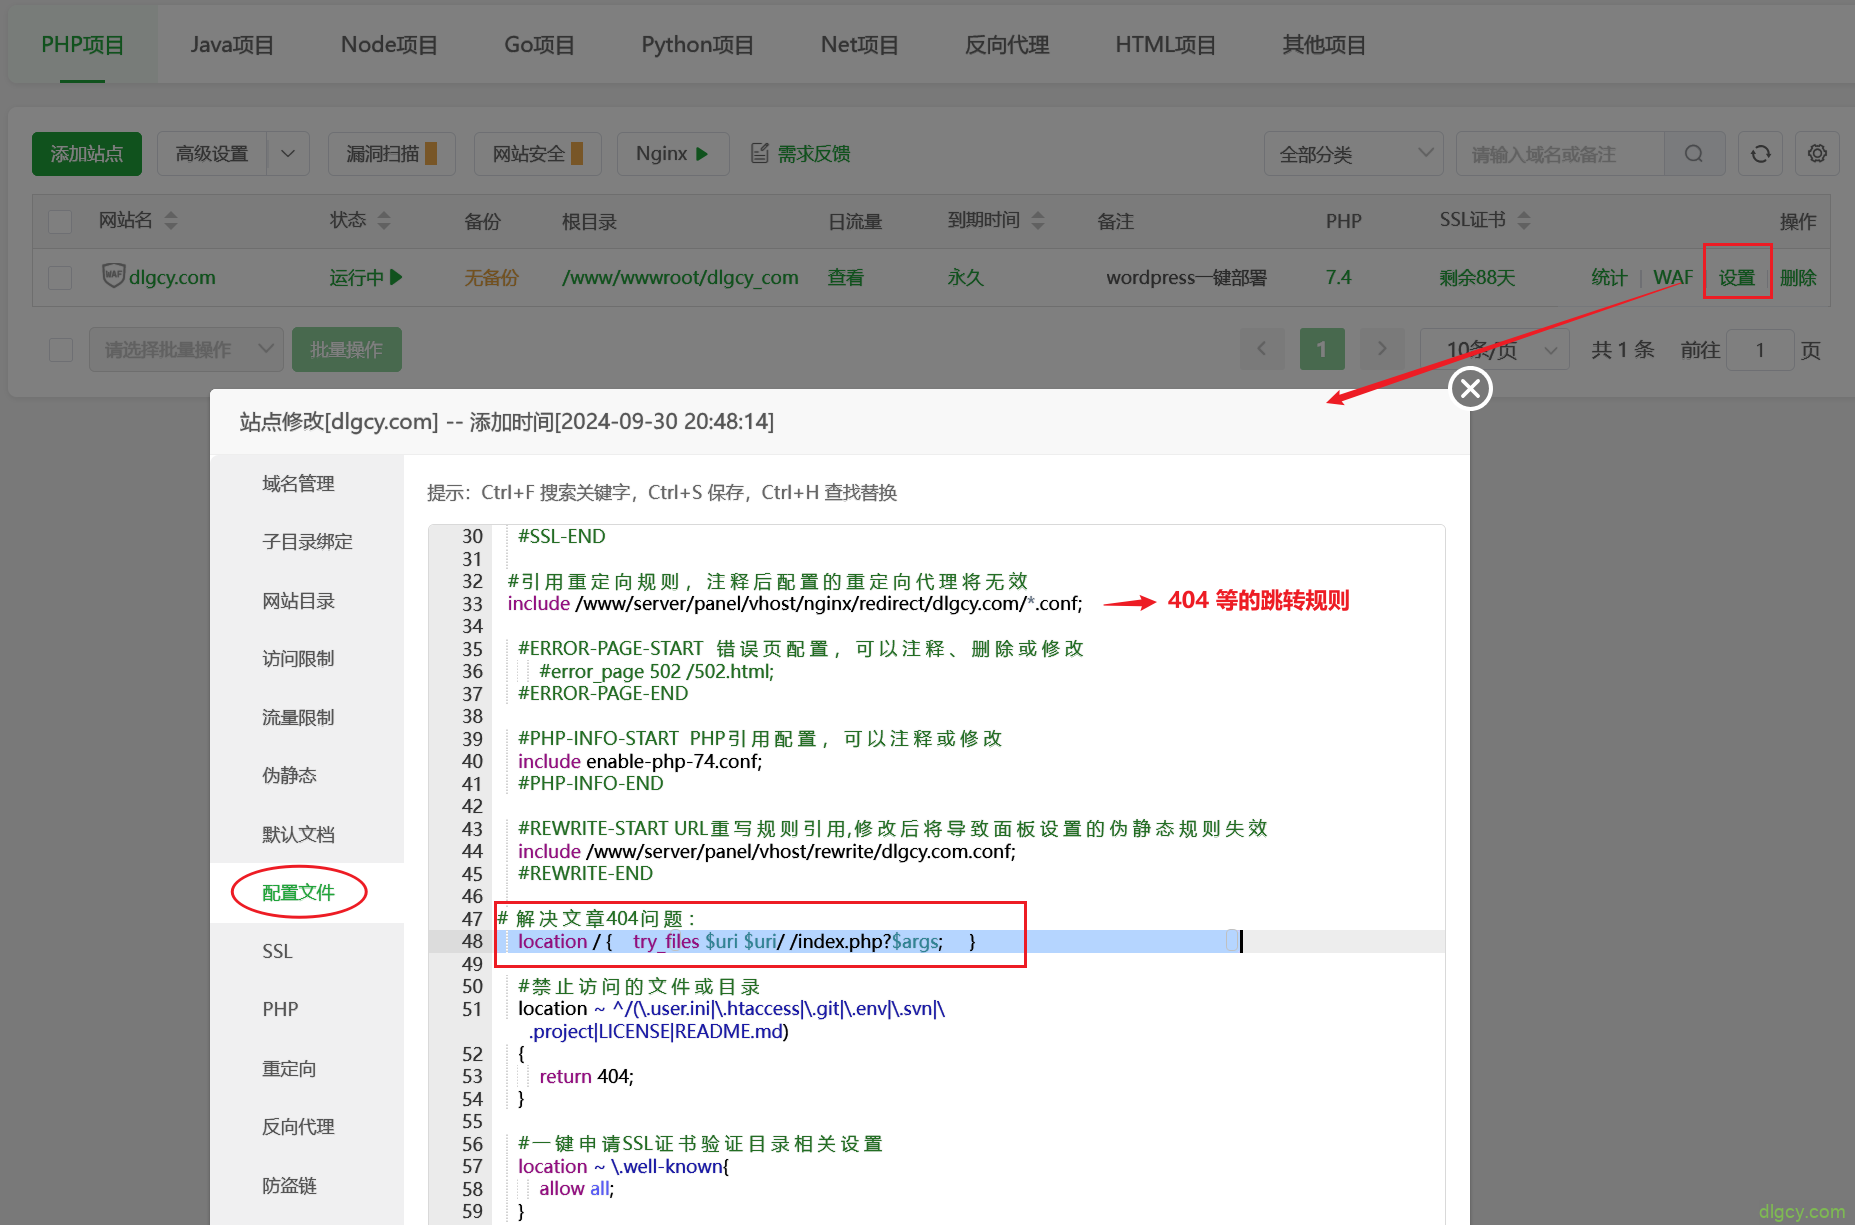This screenshot has width=1855, height=1225.
Task: Click the 漏洞扫描 button
Action: [x=391, y=154]
